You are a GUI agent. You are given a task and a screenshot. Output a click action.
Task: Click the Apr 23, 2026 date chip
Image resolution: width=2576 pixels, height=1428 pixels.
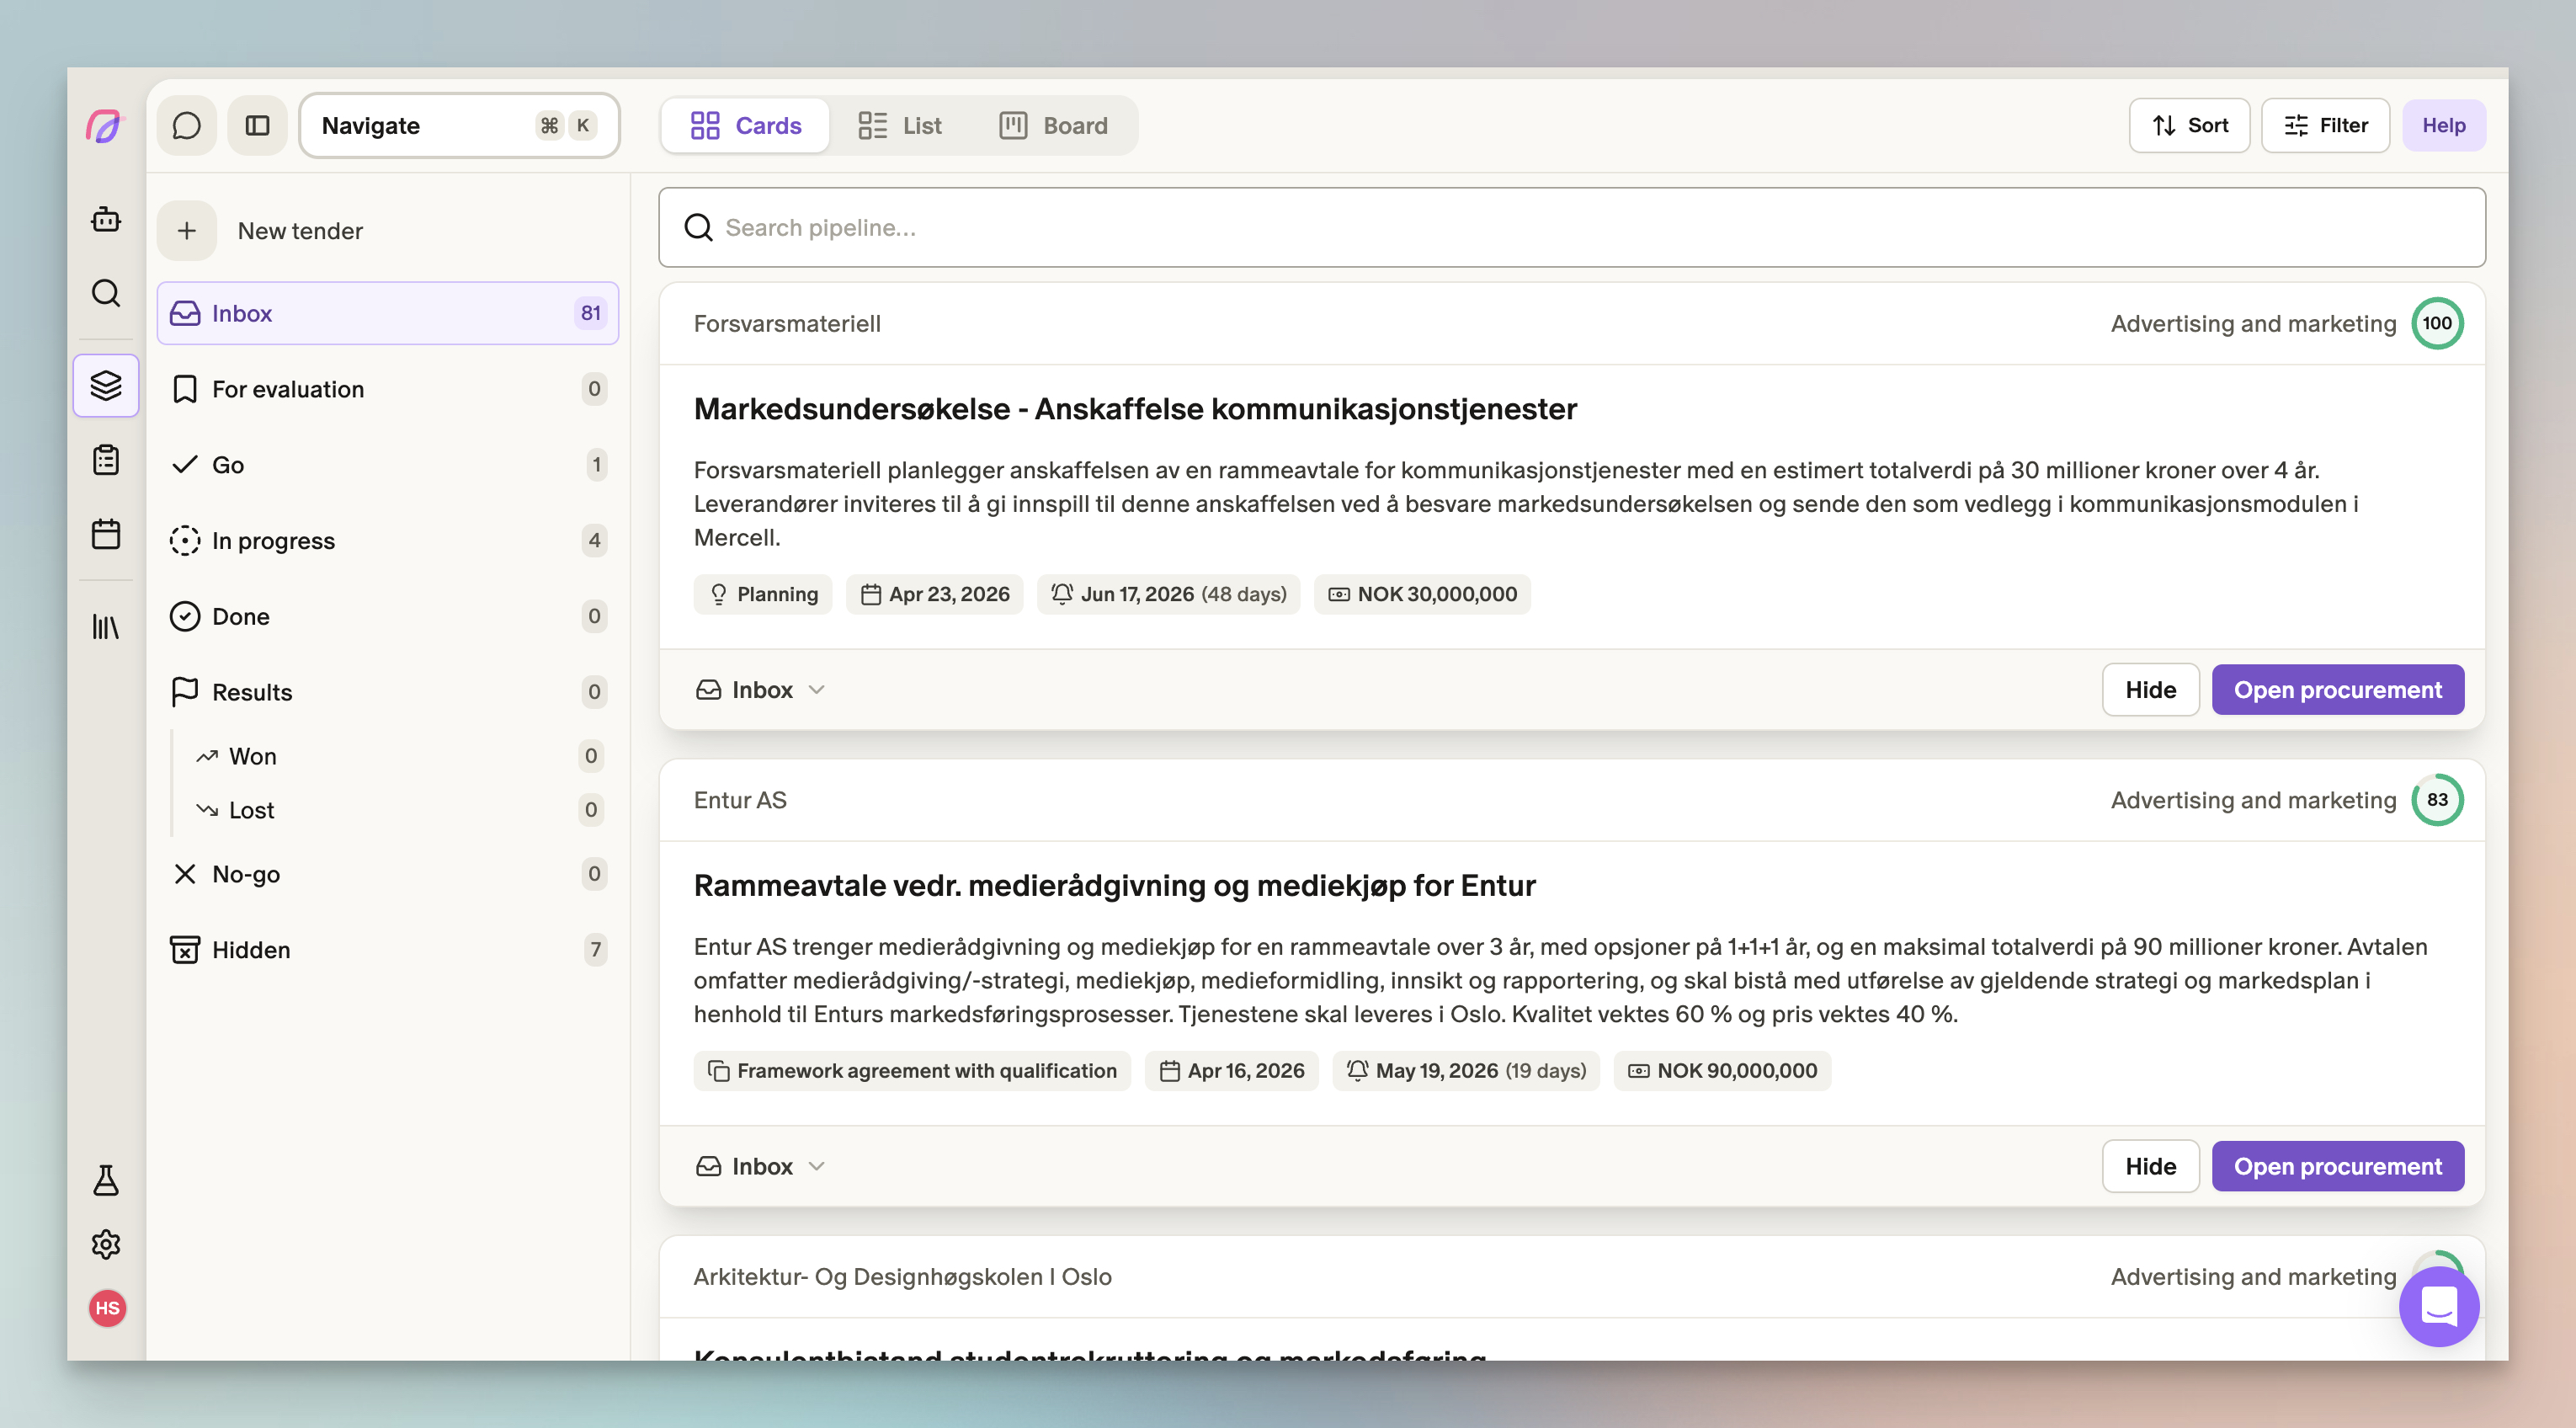pos(934,594)
